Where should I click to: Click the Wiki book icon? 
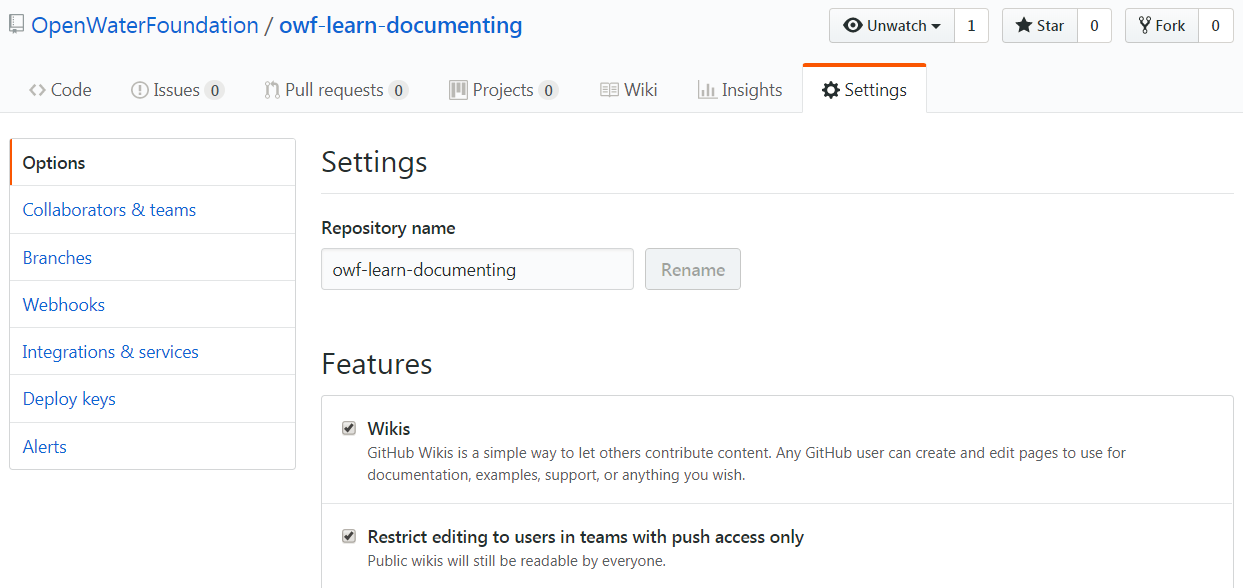(x=609, y=90)
